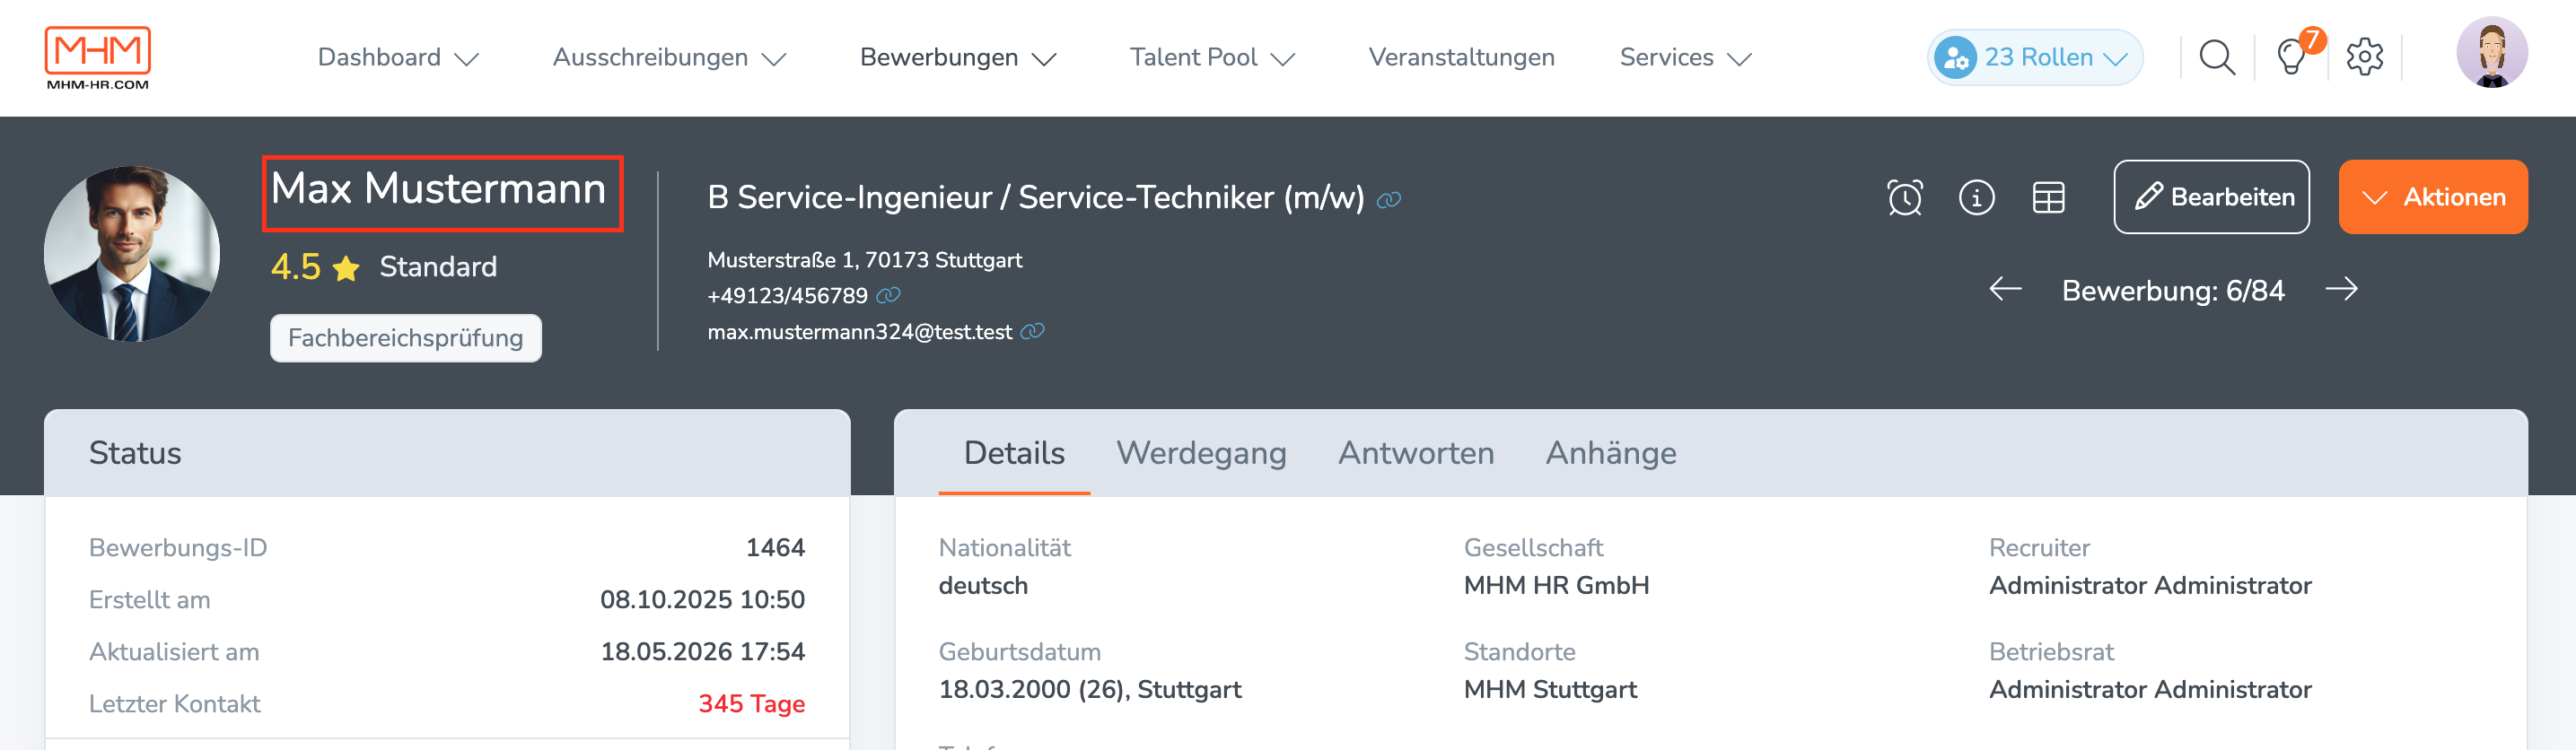The image size is (2576, 750).
Task: Open the user avatar in top bar
Action: tap(2492, 53)
